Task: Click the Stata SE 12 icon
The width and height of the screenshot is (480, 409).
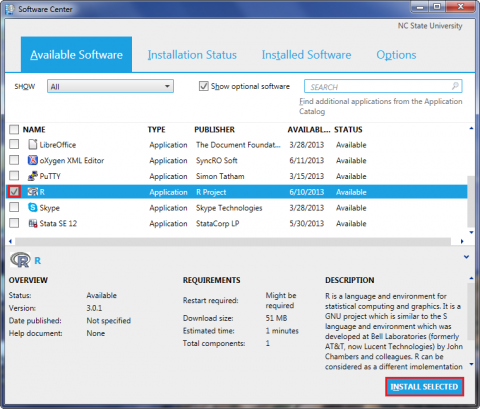Action: (x=33, y=223)
